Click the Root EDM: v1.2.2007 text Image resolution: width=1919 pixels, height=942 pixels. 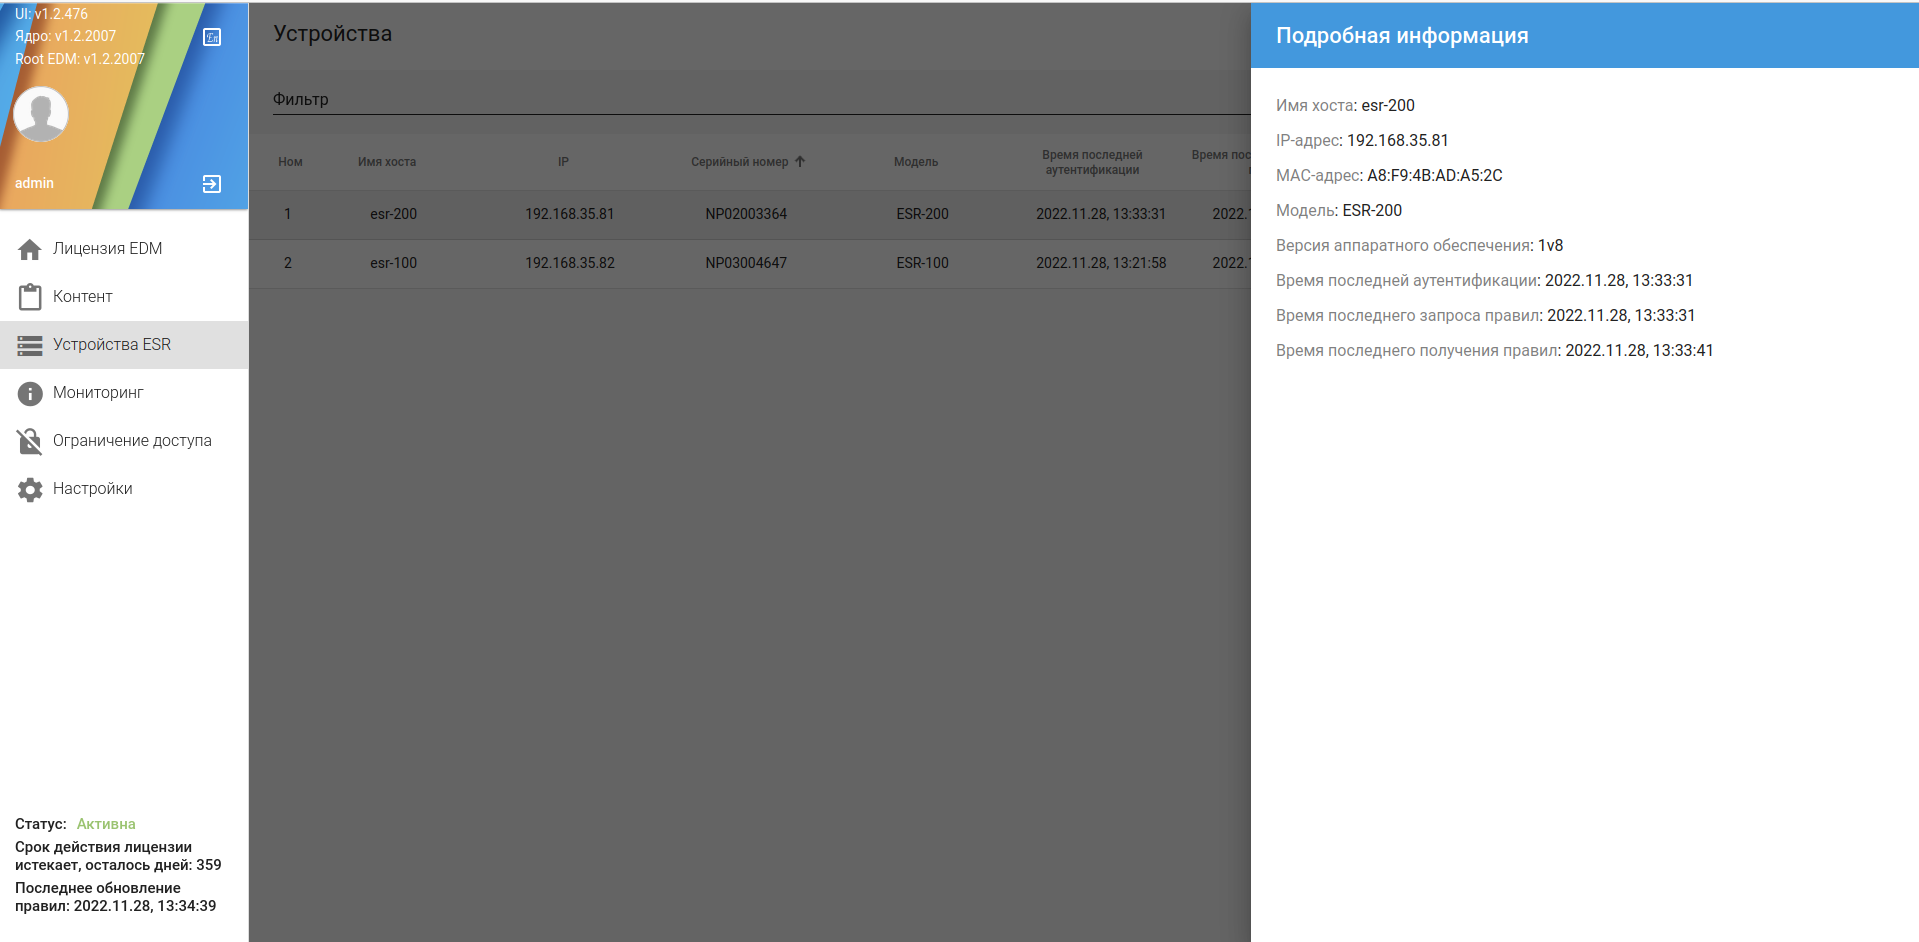(x=80, y=59)
